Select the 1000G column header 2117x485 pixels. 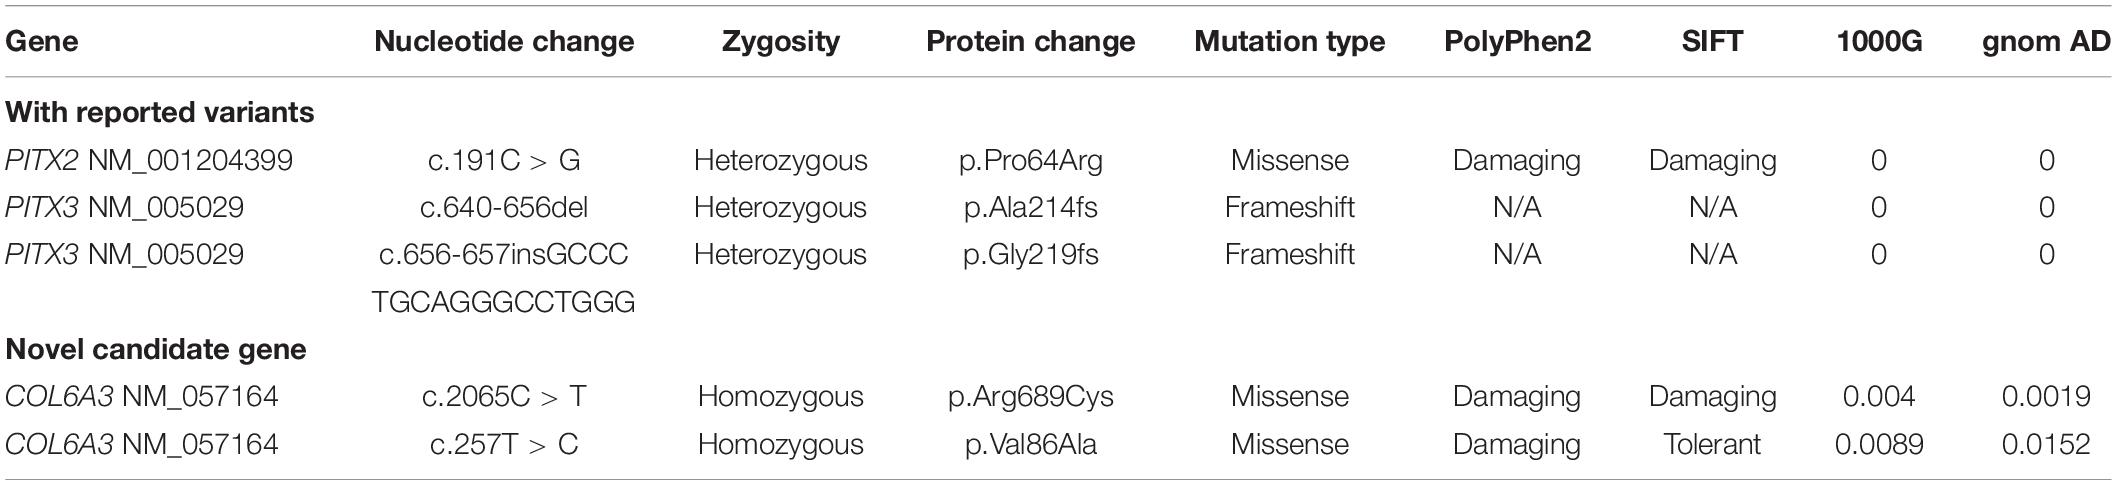[1878, 42]
